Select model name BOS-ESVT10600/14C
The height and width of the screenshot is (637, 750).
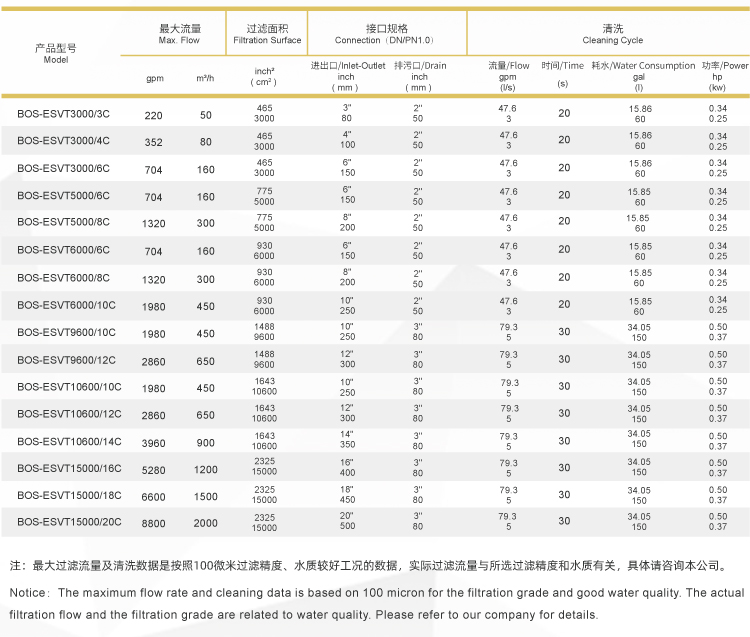[69, 441]
